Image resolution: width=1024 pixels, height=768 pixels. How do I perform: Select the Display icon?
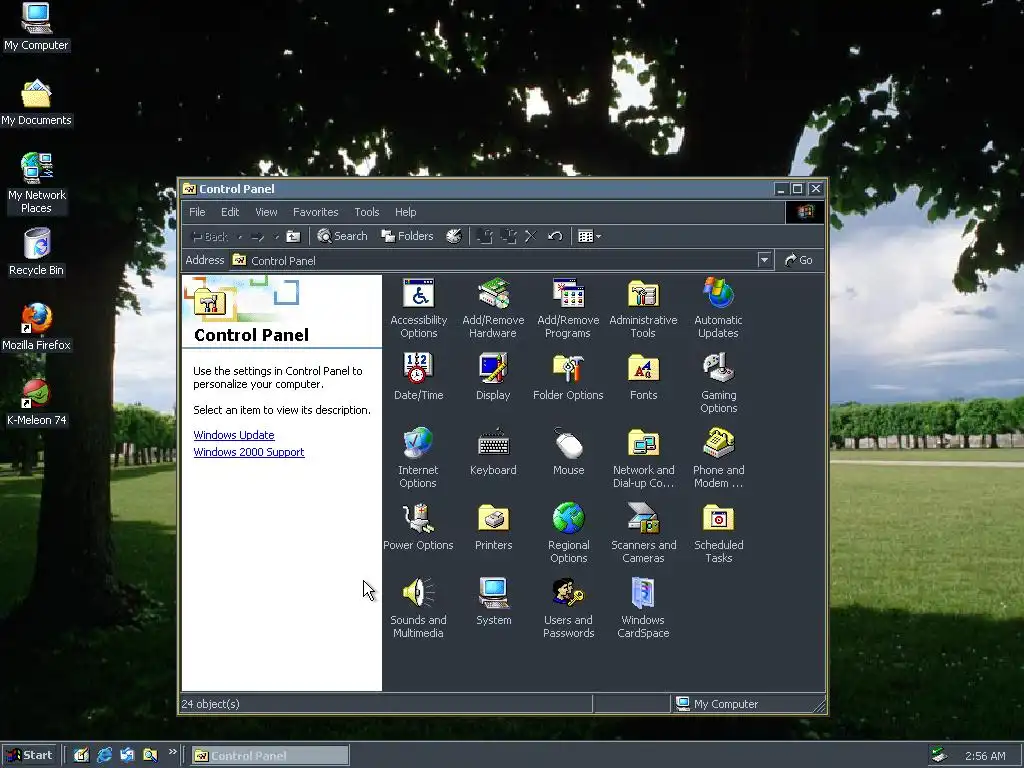coord(493,377)
